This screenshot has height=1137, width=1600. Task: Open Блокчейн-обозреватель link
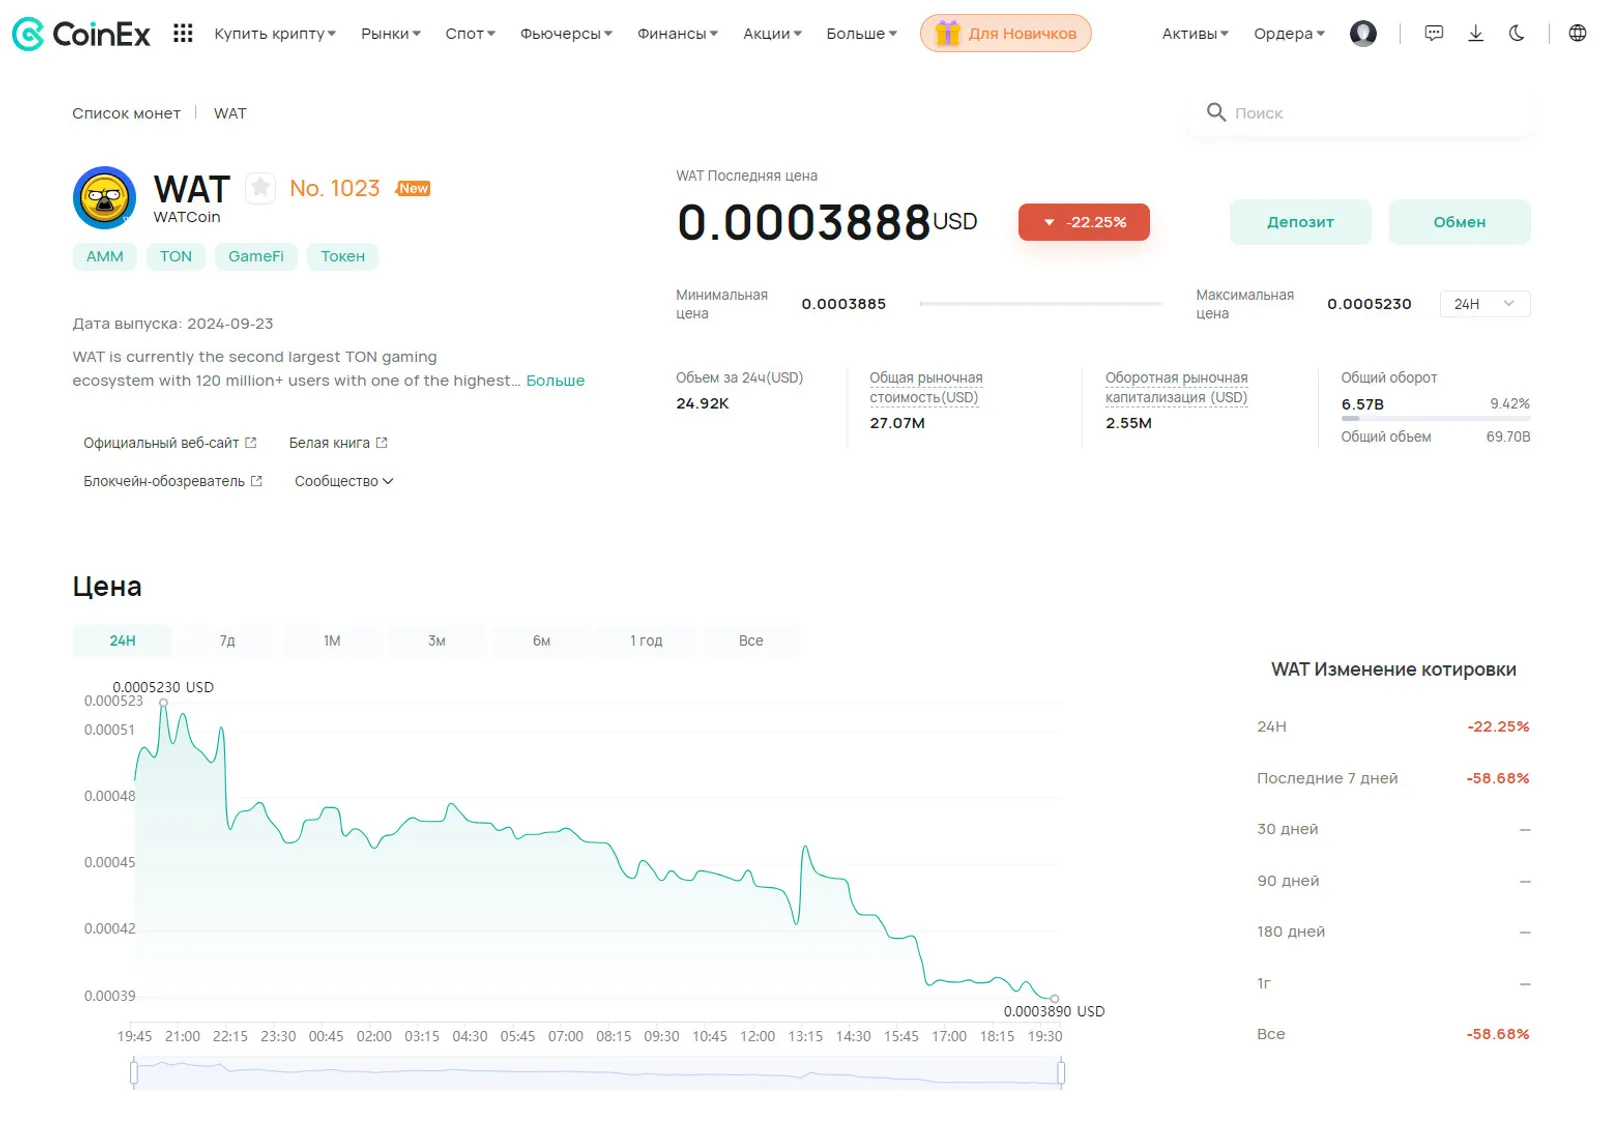coord(173,481)
